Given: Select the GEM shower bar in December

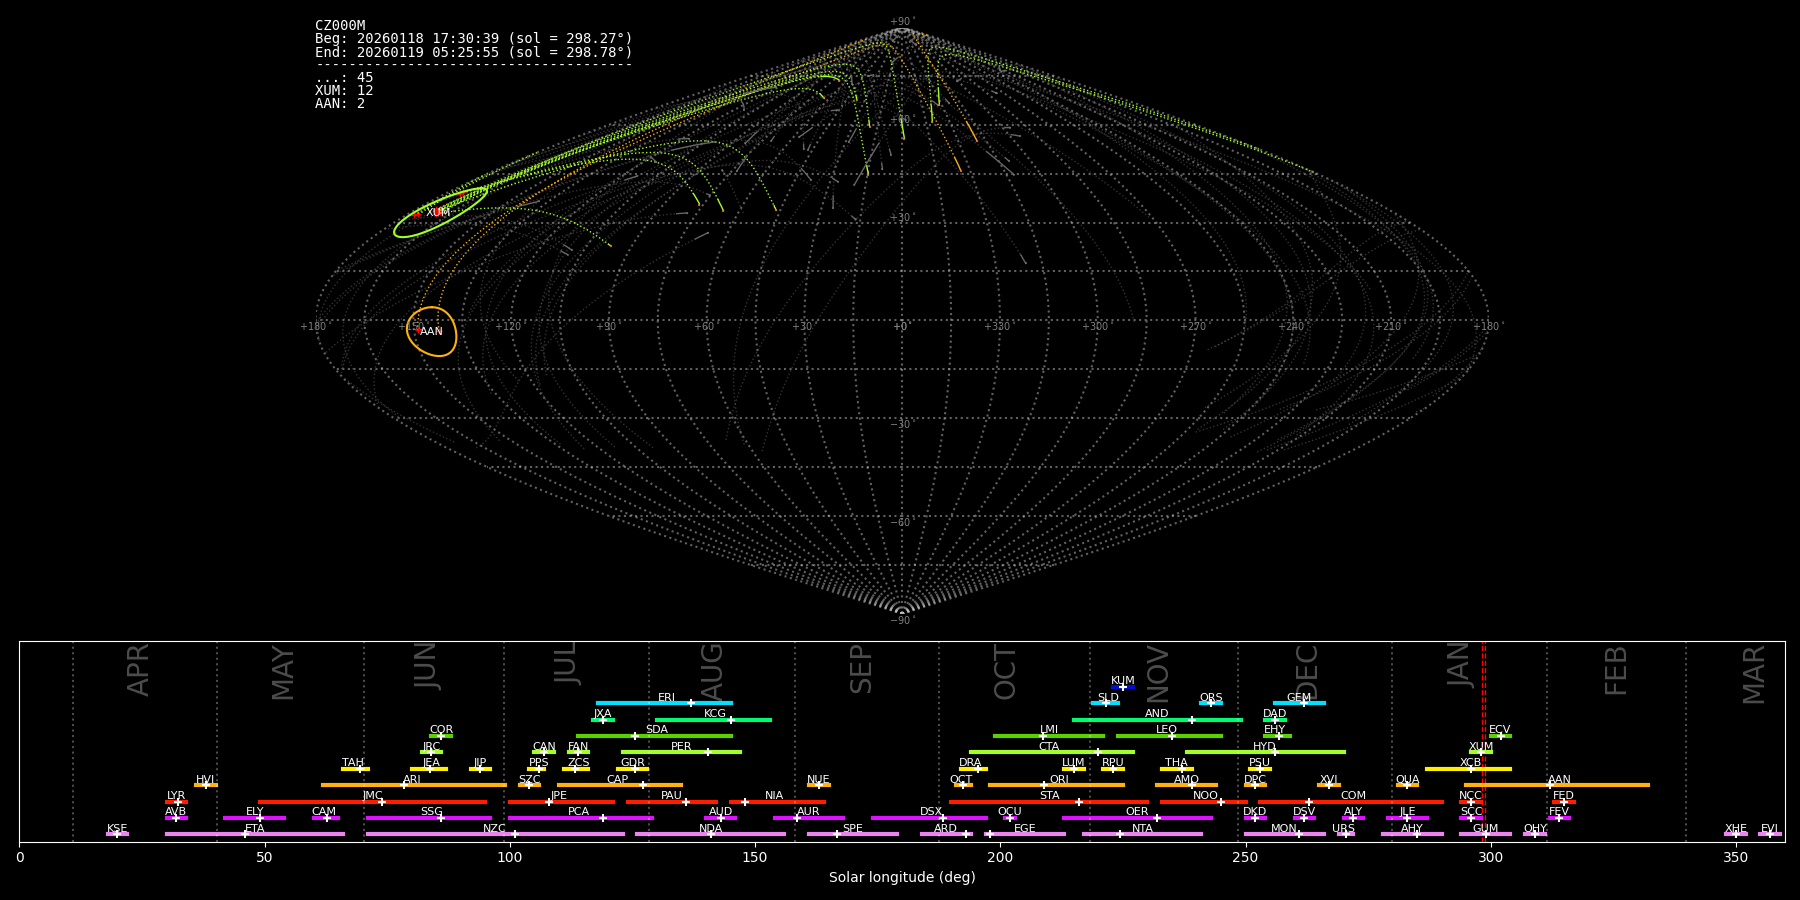Looking at the screenshot, I should (x=1298, y=703).
